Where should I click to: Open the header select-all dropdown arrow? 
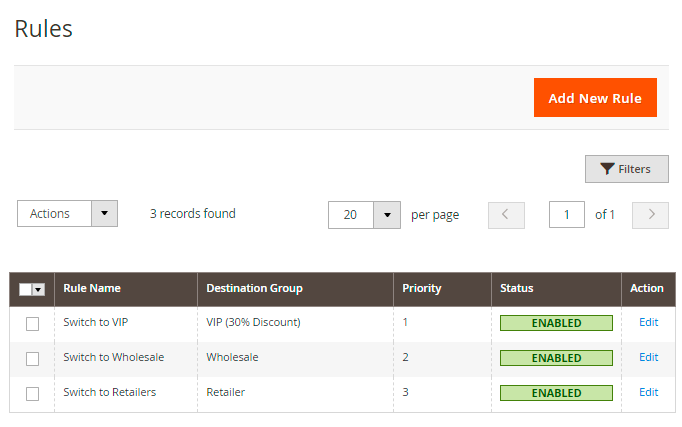pos(39,289)
